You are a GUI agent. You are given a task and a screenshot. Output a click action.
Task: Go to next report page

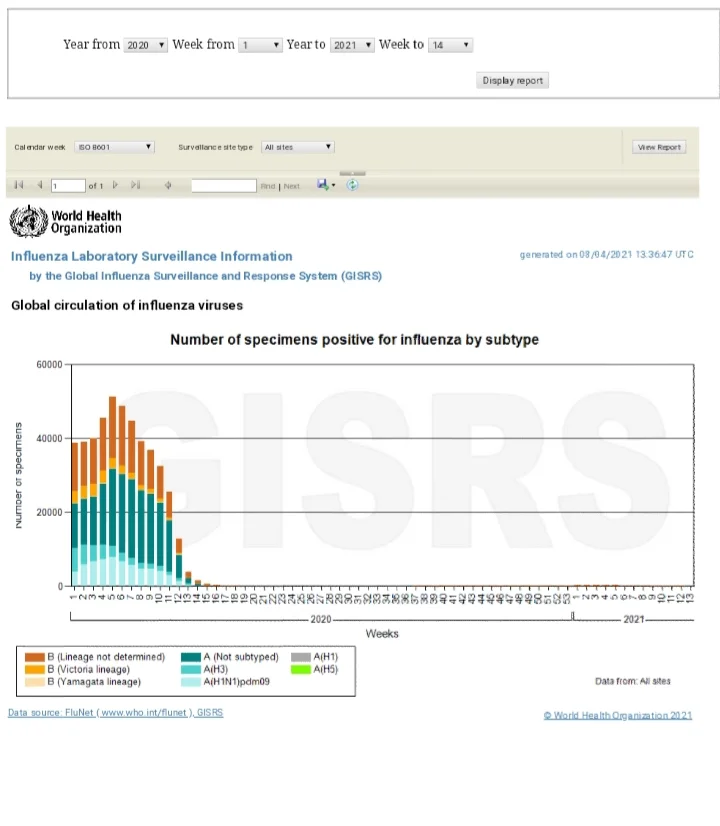tap(115, 185)
